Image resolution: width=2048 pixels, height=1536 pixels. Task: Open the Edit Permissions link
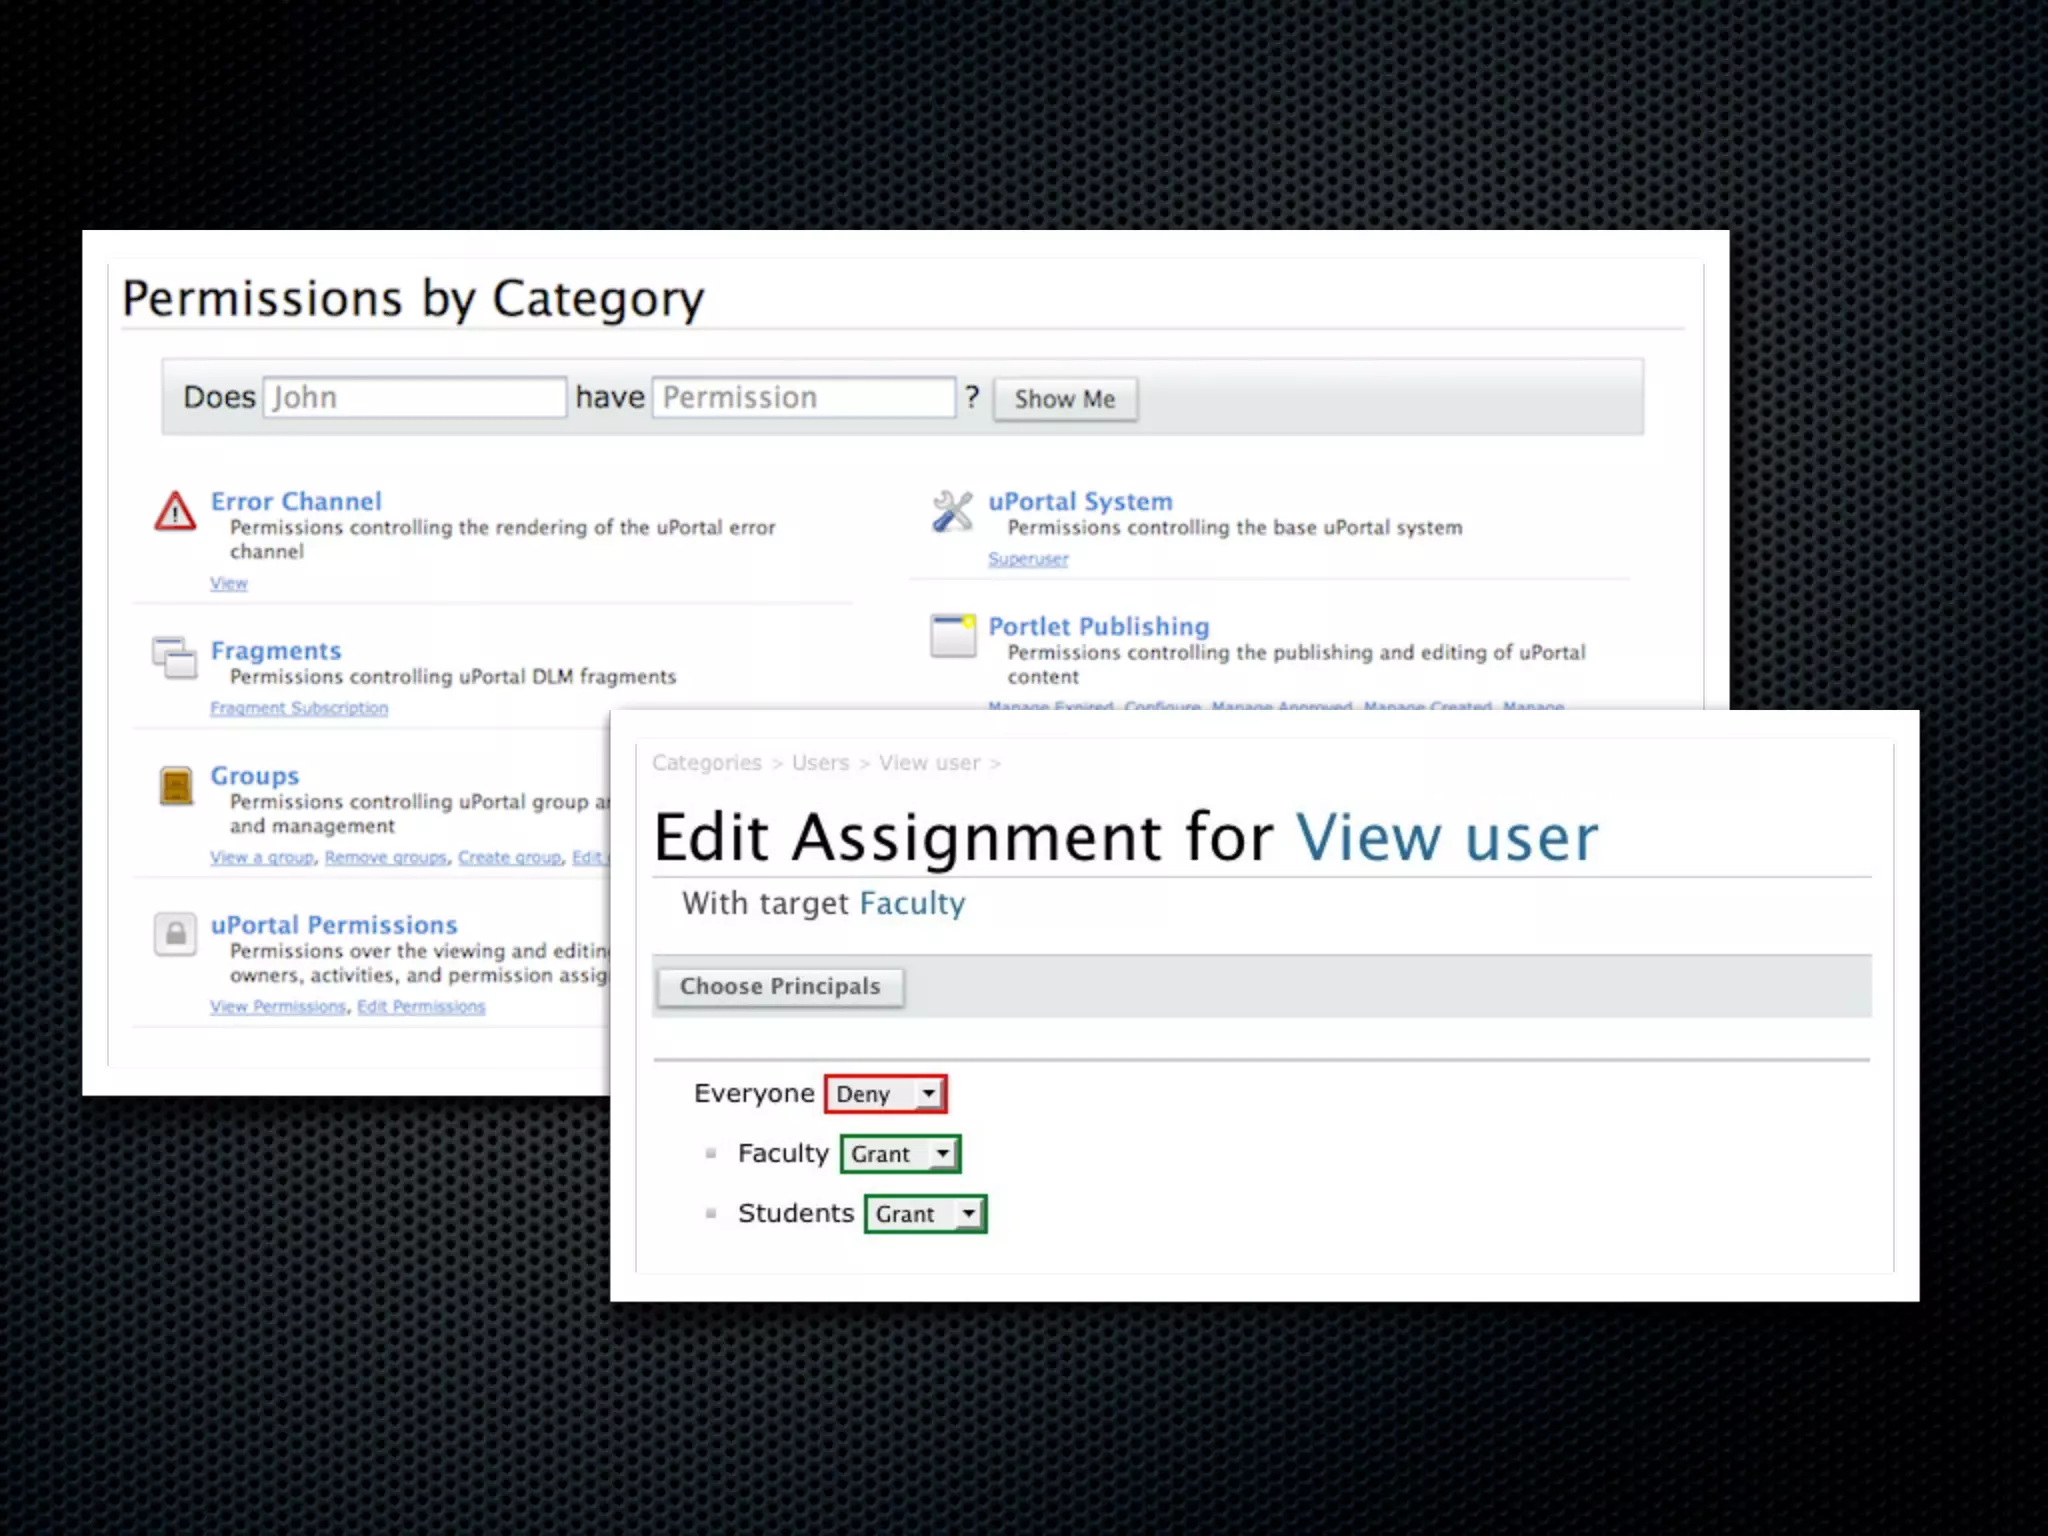421,1007
